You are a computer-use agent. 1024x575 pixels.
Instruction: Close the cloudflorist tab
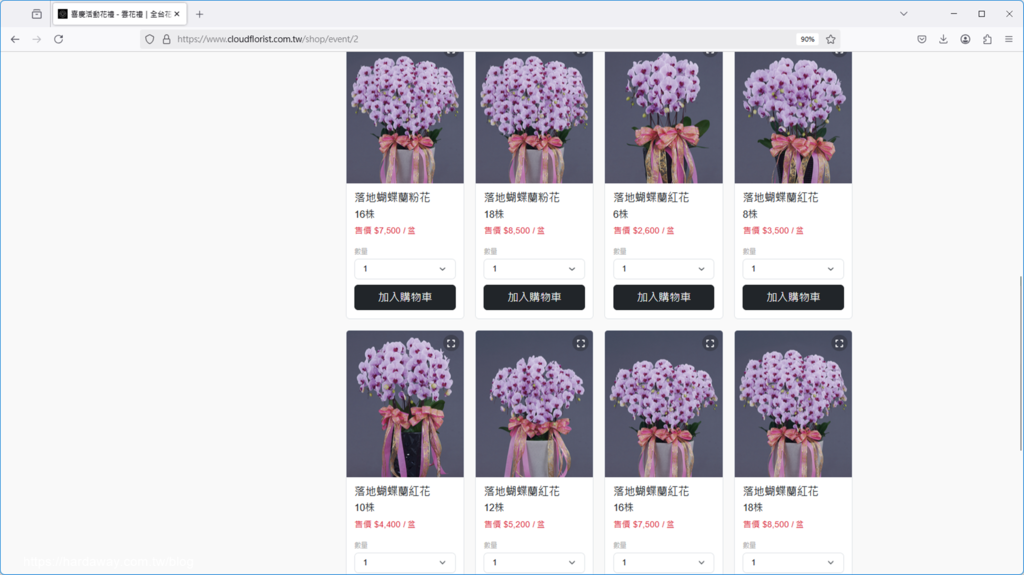177,14
